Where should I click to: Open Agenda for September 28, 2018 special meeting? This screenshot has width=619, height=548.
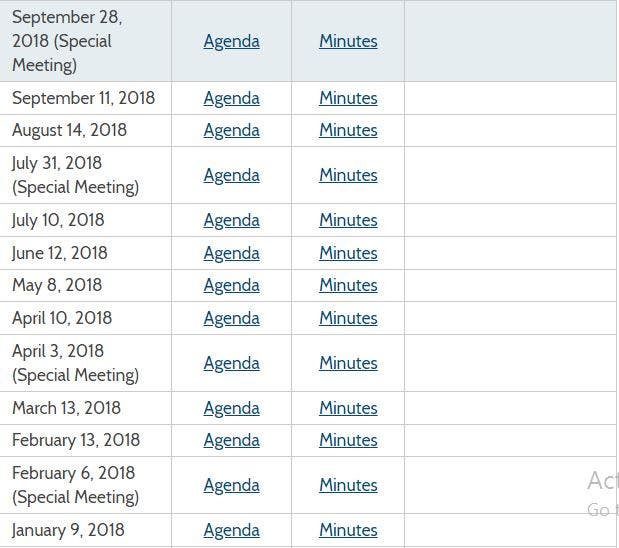[x=231, y=41]
